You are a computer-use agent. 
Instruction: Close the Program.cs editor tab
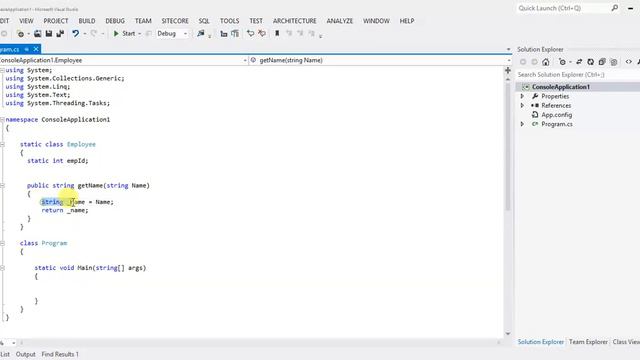pos(36,49)
